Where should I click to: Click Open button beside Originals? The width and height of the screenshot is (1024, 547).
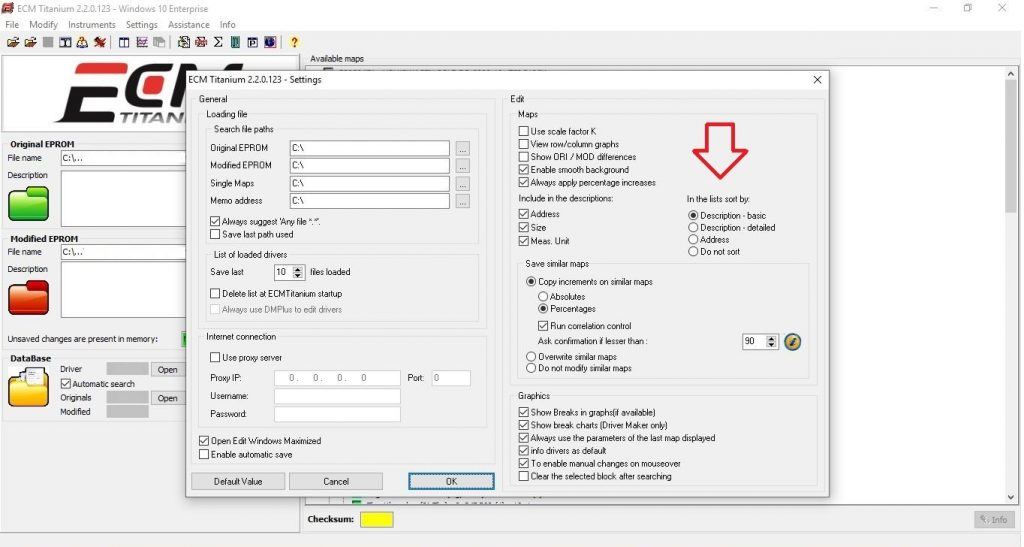pyautogui.click(x=167, y=398)
